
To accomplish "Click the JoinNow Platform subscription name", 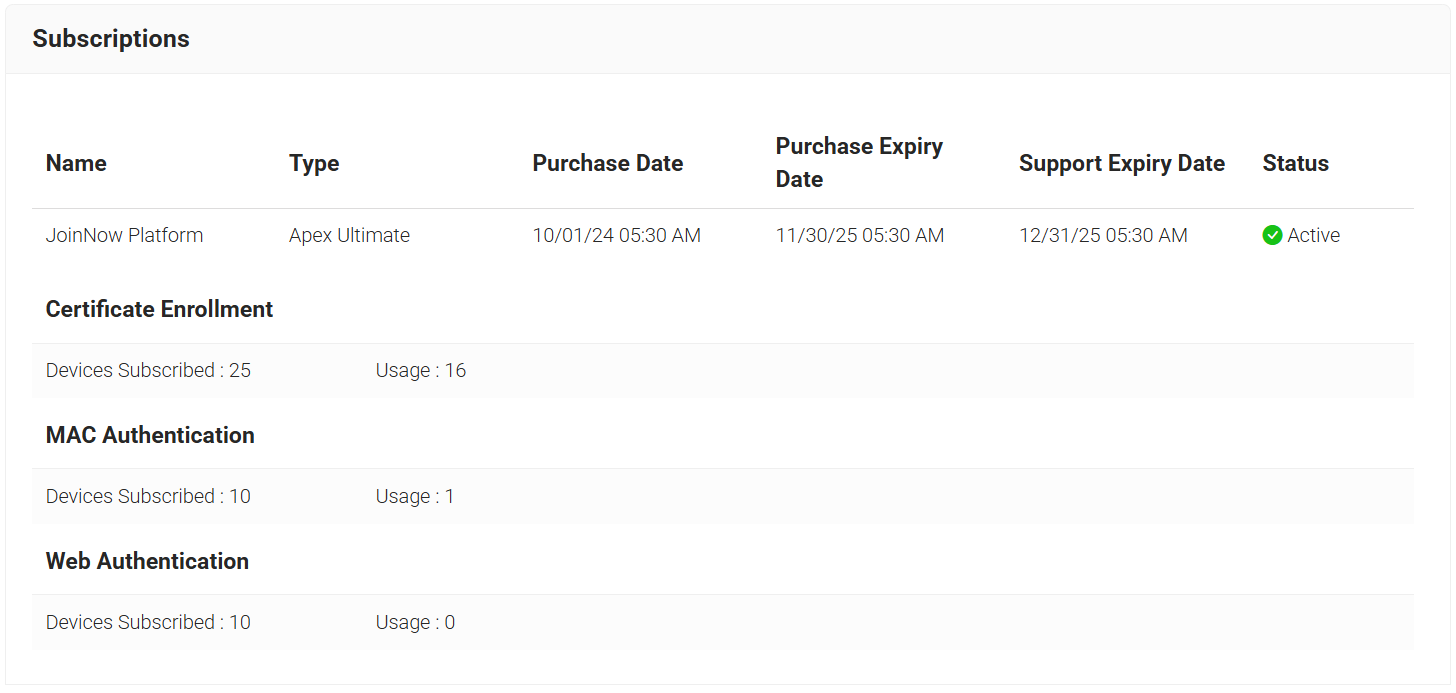I will [x=124, y=236].
